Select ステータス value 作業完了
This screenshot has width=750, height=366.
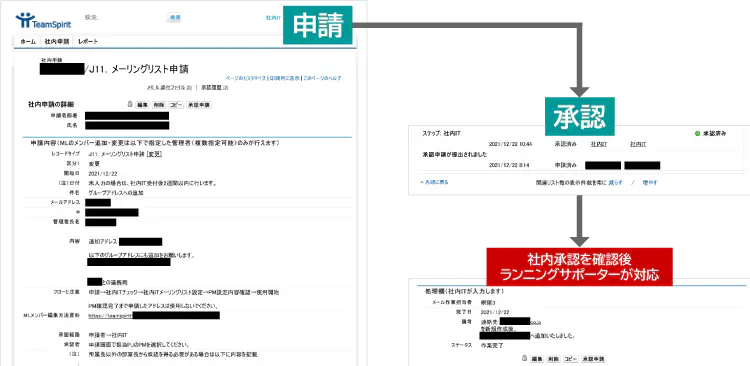click(x=492, y=345)
